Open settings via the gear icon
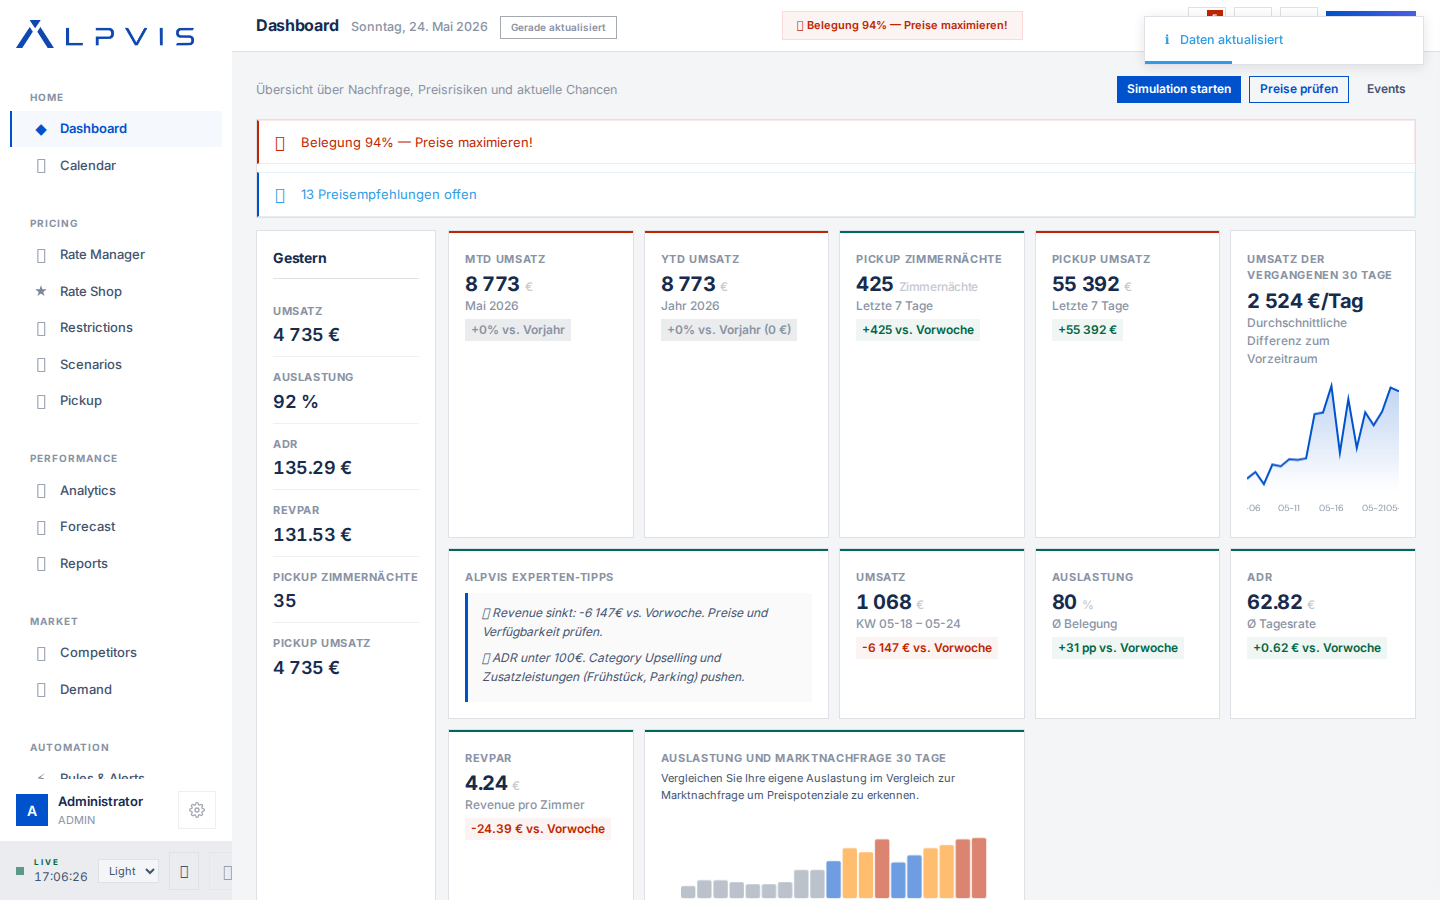1440x900 pixels. tap(197, 810)
